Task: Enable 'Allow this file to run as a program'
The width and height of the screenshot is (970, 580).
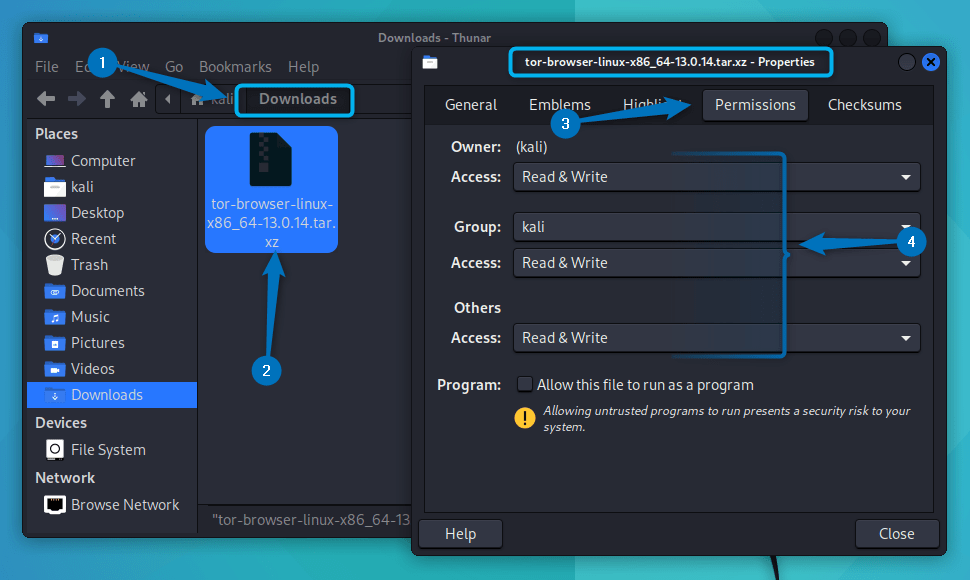Action: (524, 384)
